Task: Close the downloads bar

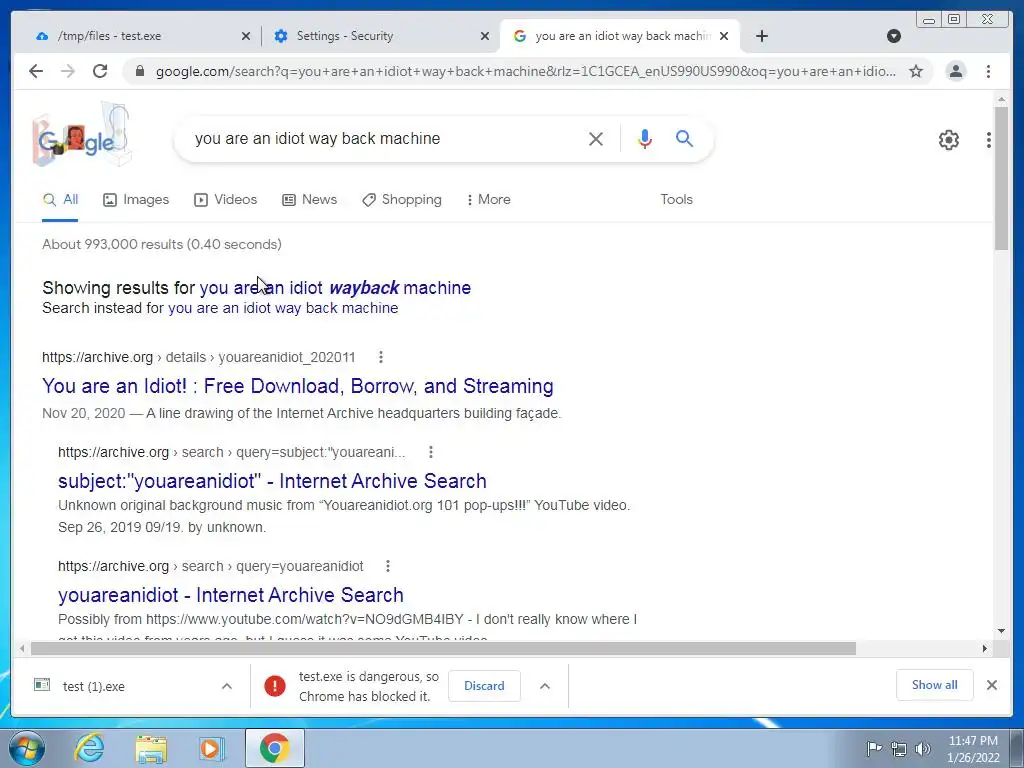Action: coord(991,685)
